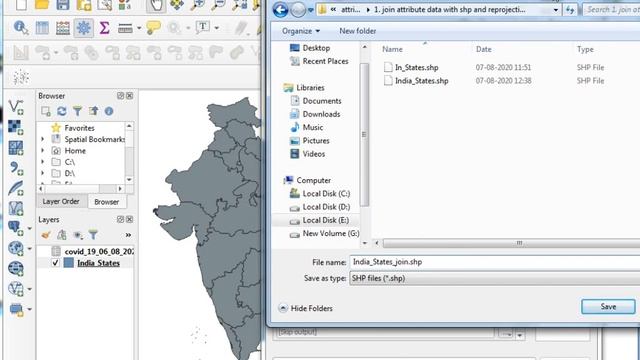Click the File name input field
This screenshot has height=360, width=640.
tap(495, 262)
